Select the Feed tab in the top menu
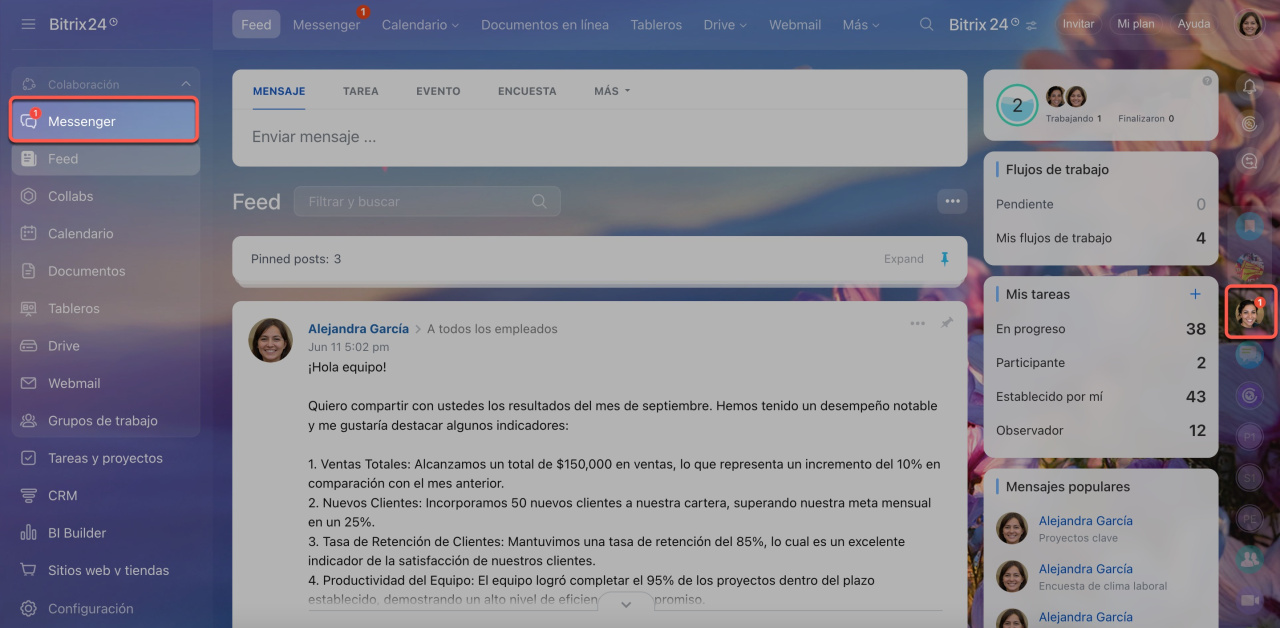Viewport: 1280px width, 628px height. tap(256, 25)
